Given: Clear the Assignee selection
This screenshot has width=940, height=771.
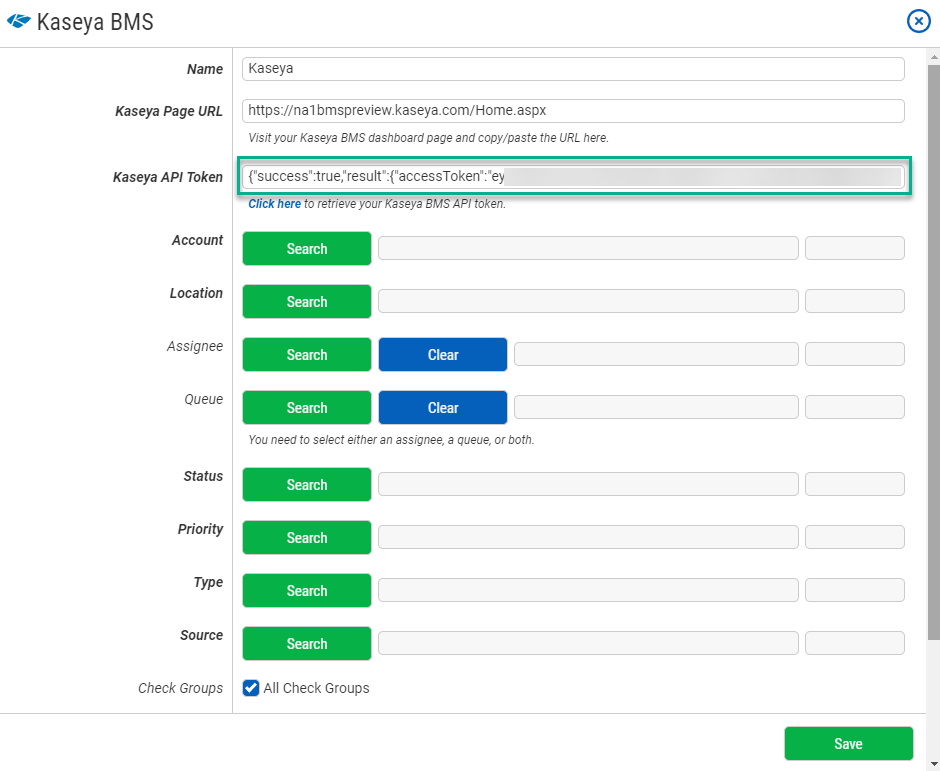Looking at the screenshot, I should (442, 354).
